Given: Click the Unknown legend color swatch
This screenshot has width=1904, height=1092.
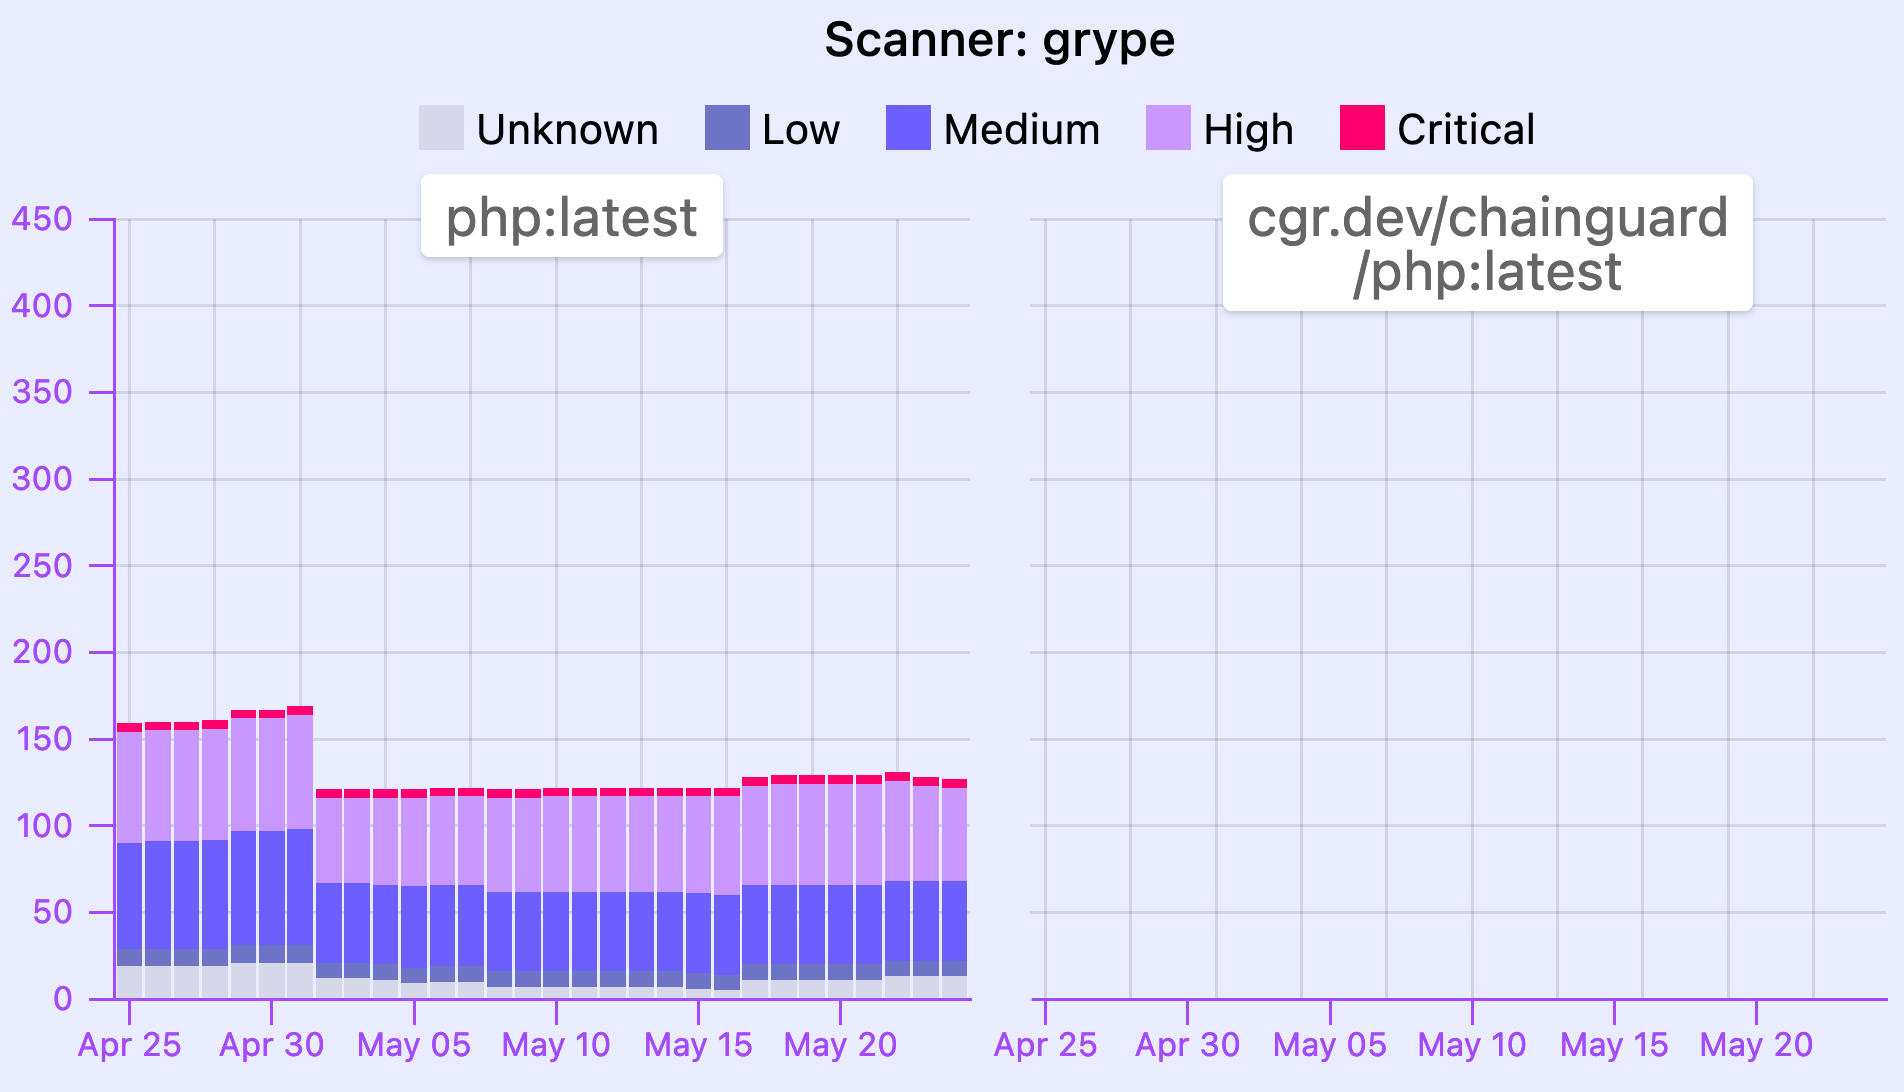Looking at the screenshot, I should tap(441, 128).
